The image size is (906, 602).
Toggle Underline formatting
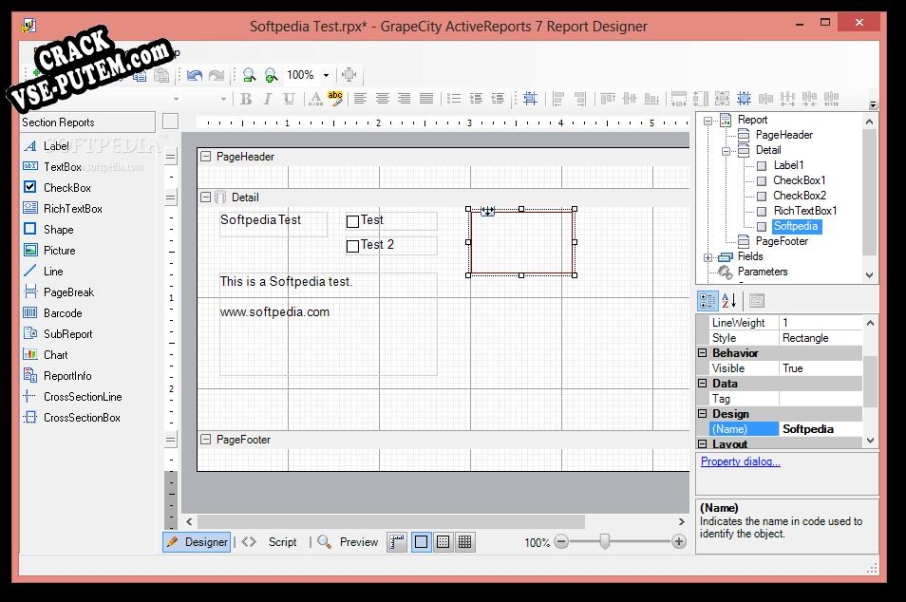coord(289,99)
